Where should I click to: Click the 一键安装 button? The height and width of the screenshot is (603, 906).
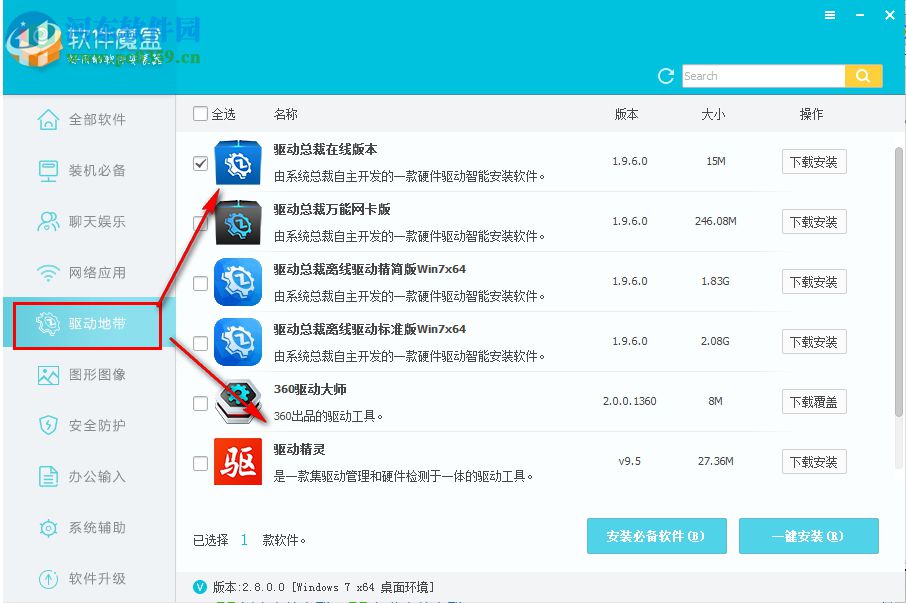tap(808, 535)
